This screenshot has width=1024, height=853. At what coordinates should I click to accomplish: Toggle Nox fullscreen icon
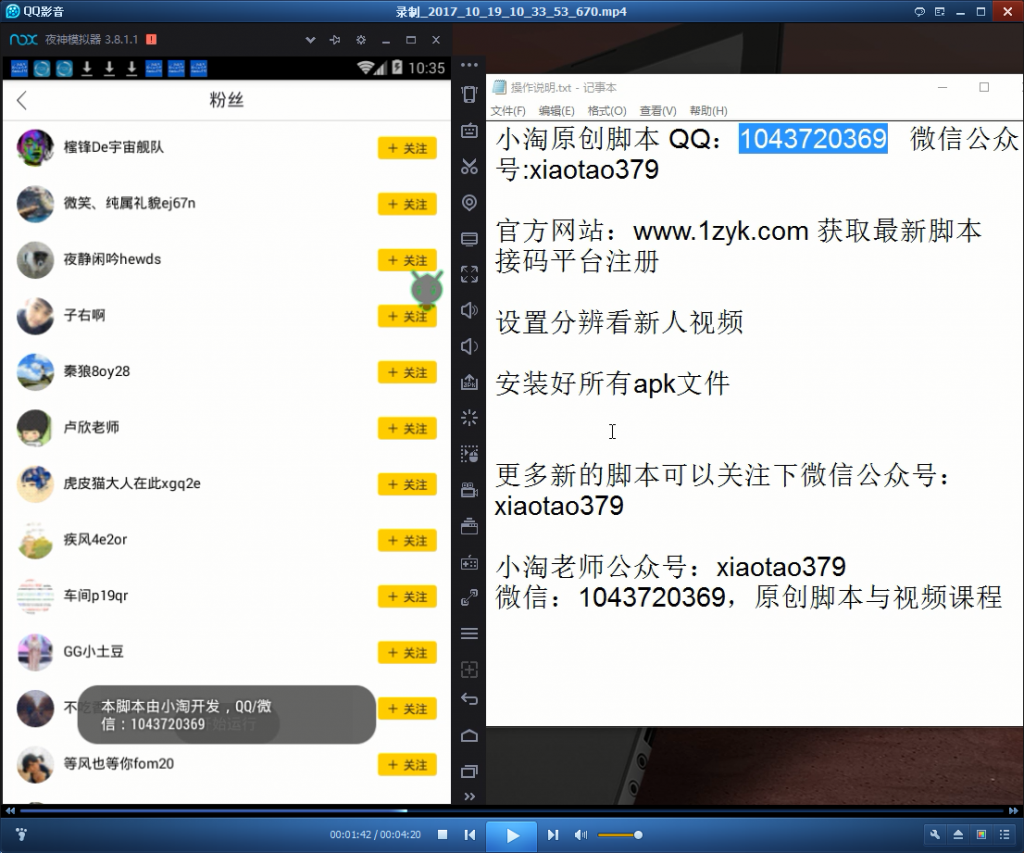pyautogui.click(x=469, y=274)
